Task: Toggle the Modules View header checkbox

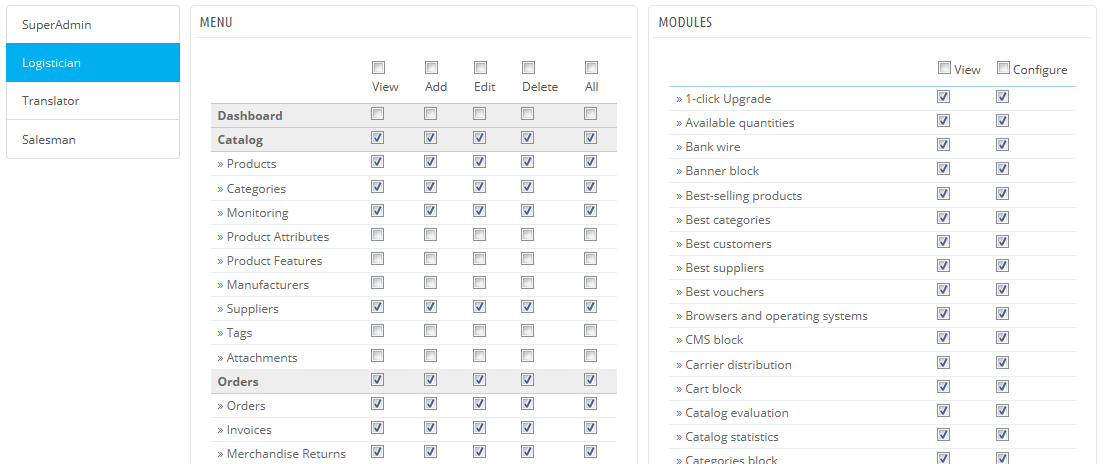Action: click(944, 68)
